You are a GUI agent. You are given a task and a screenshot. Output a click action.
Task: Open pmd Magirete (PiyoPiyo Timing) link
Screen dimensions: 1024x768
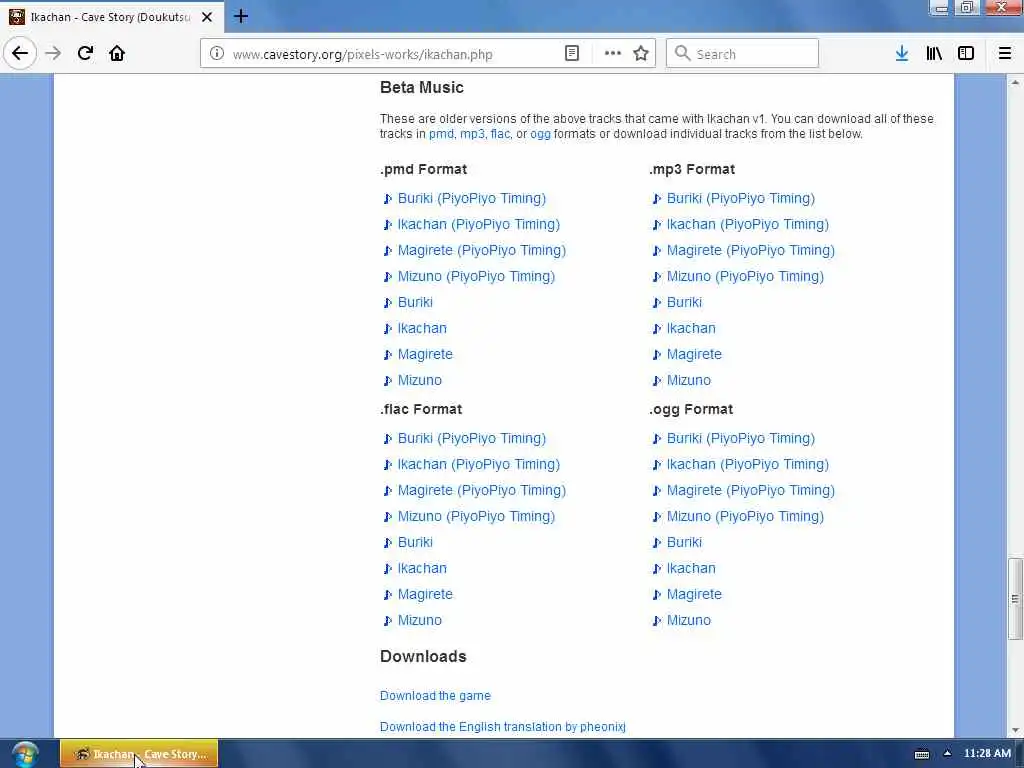pos(481,251)
